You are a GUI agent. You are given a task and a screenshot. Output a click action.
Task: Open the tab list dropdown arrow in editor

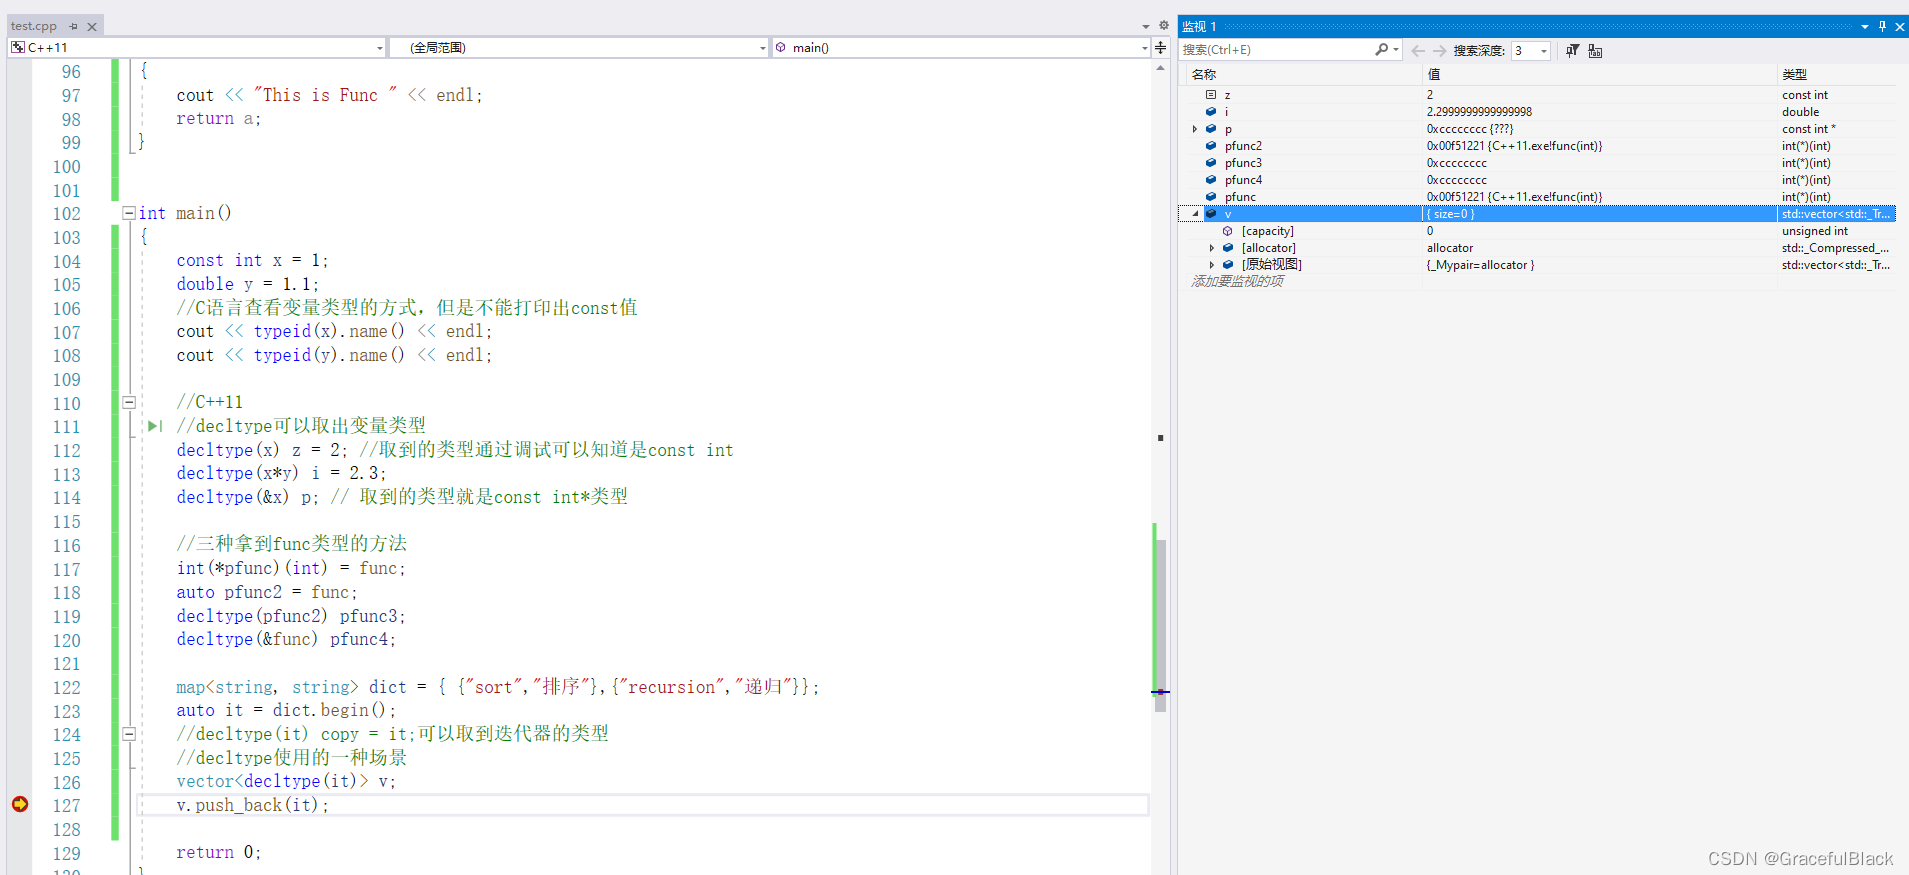tap(1146, 26)
